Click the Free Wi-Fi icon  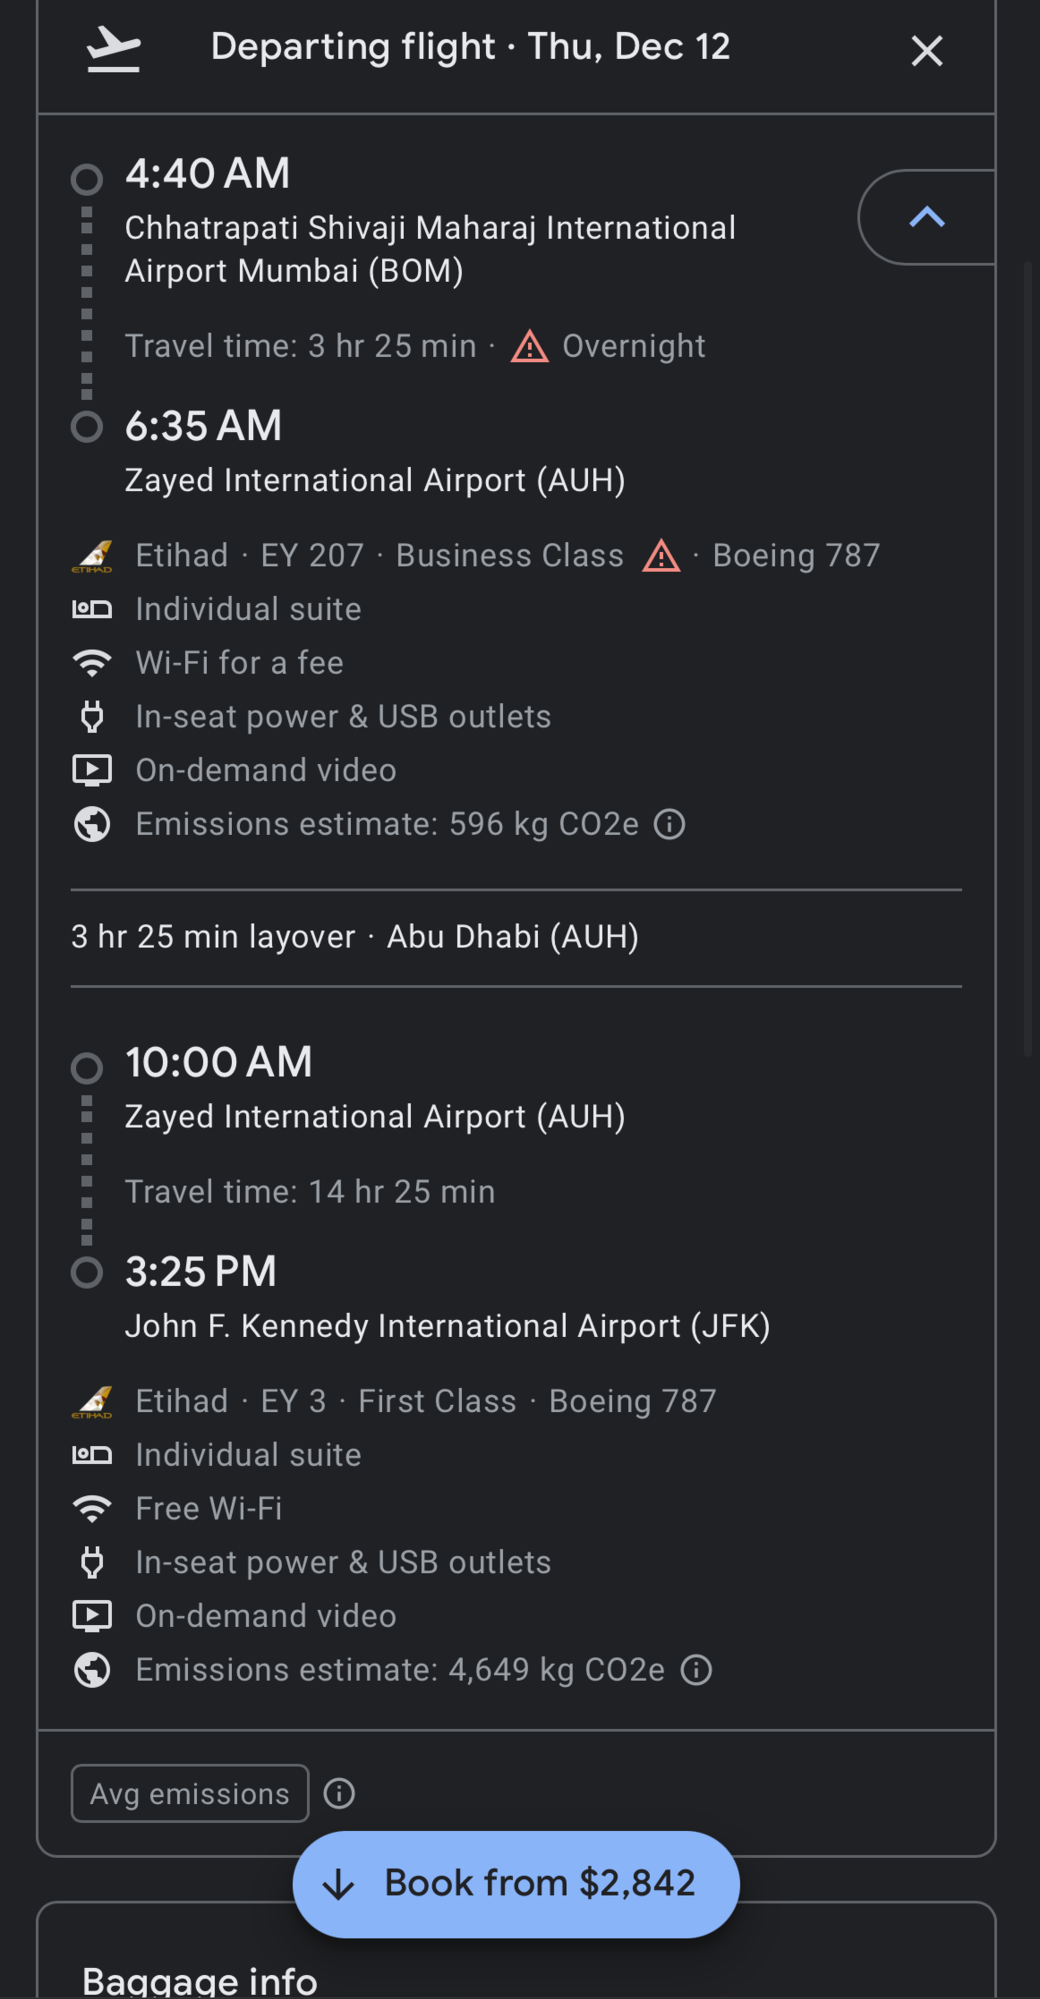click(x=92, y=1508)
